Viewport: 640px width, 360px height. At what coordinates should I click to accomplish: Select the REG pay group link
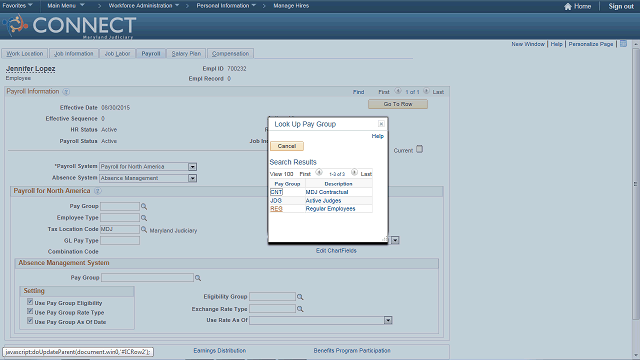[x=276, y=209]
